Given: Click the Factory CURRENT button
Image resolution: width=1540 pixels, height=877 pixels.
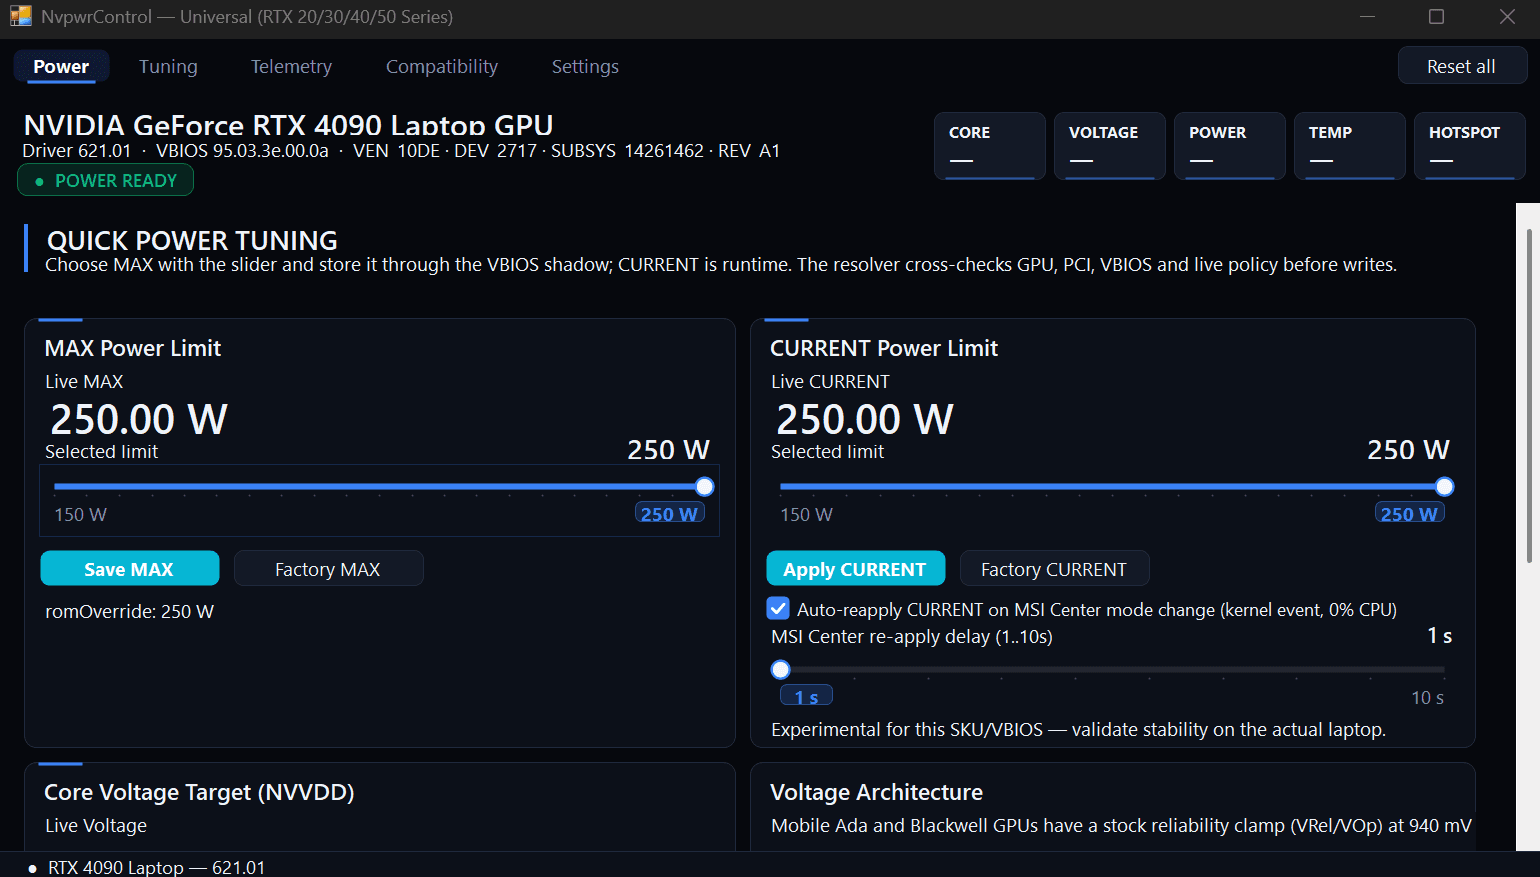Looking at the screenshot, I should 1054,568.
